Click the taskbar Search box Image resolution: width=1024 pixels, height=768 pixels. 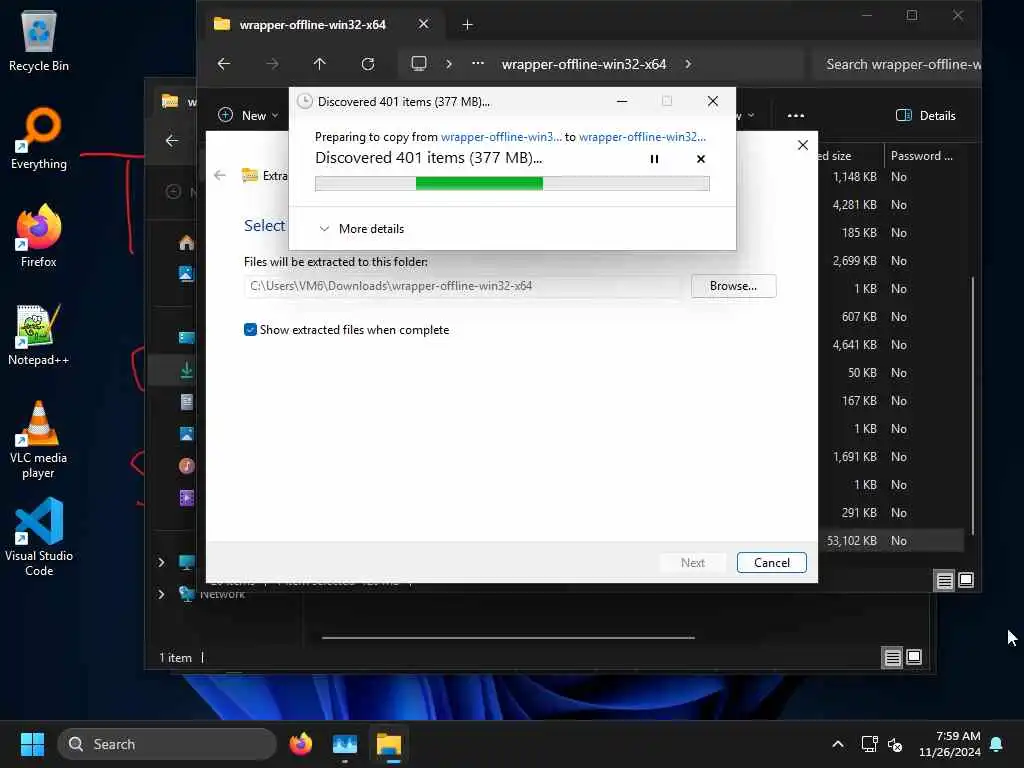(167, 744)
